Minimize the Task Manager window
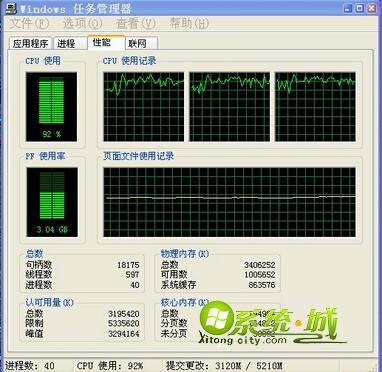The height and width of the screenshot is (372, 382). click(x=348, y=8)
